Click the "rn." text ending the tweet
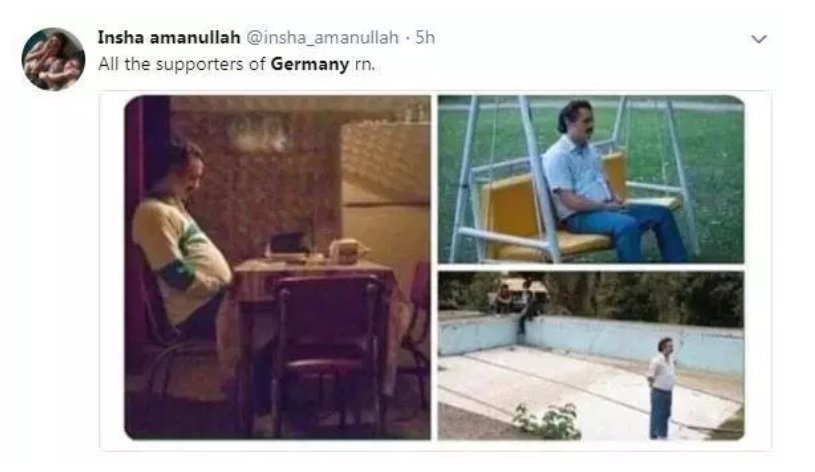The width and height of the screenshot is (815, 472). tap(364, 65)
